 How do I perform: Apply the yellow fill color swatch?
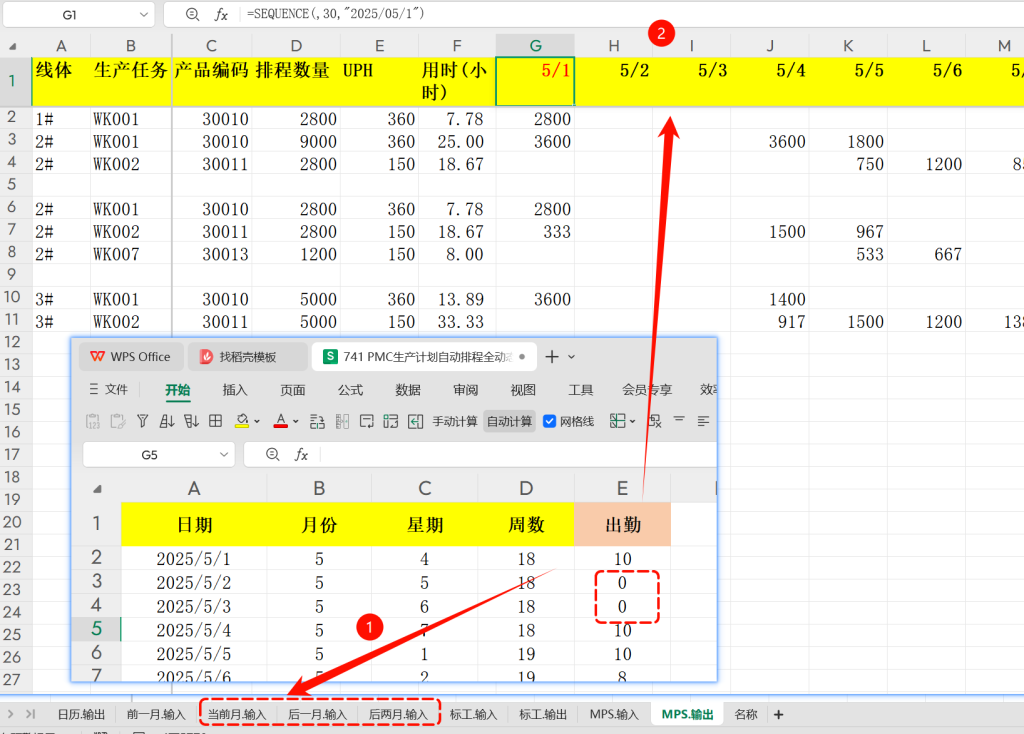(x=242, y=421)
